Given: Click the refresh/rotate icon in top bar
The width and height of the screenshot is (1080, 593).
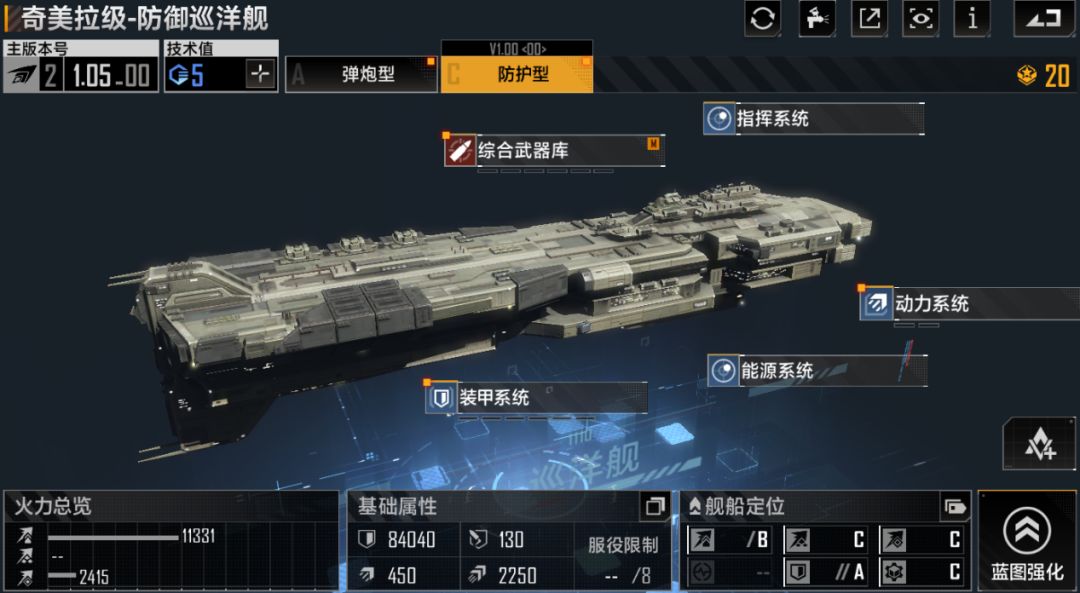Looking at the screenshot, I should (x=762, y=19).
